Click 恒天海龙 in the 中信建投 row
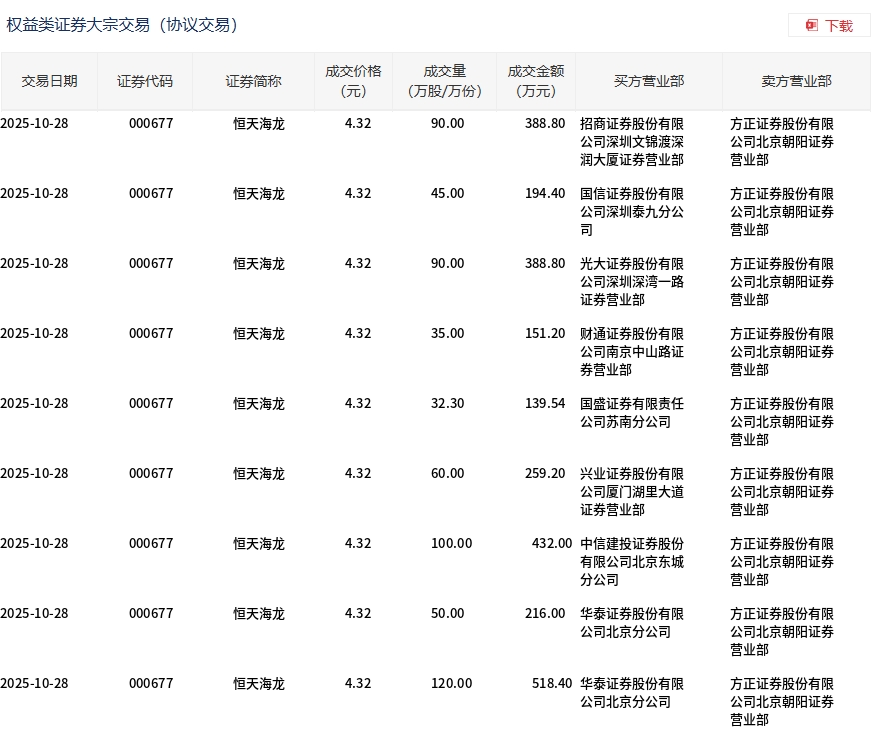872x742 pixels. (x=259, y=543)
